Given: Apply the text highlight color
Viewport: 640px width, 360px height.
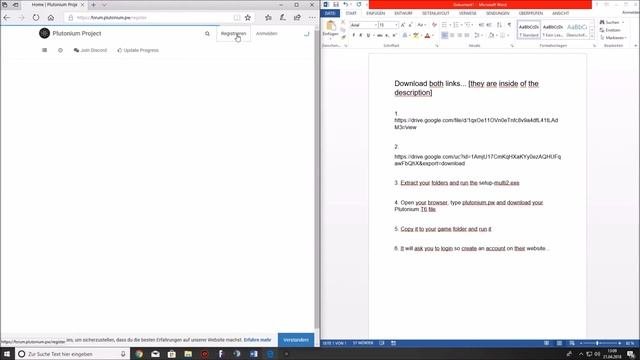Looking at the screenshot, I should pos(416,36).
